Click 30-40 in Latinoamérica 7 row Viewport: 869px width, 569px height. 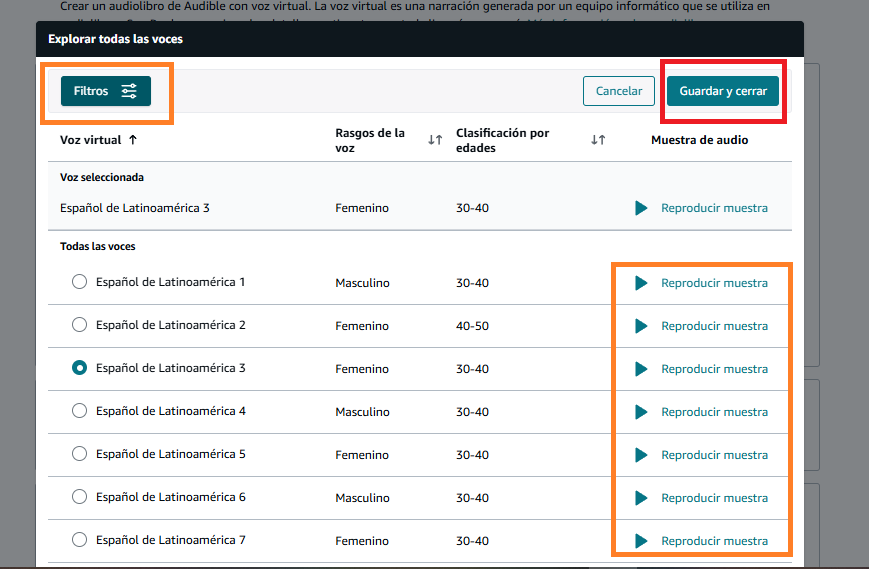pyautogui.click(x=472, y=541)
